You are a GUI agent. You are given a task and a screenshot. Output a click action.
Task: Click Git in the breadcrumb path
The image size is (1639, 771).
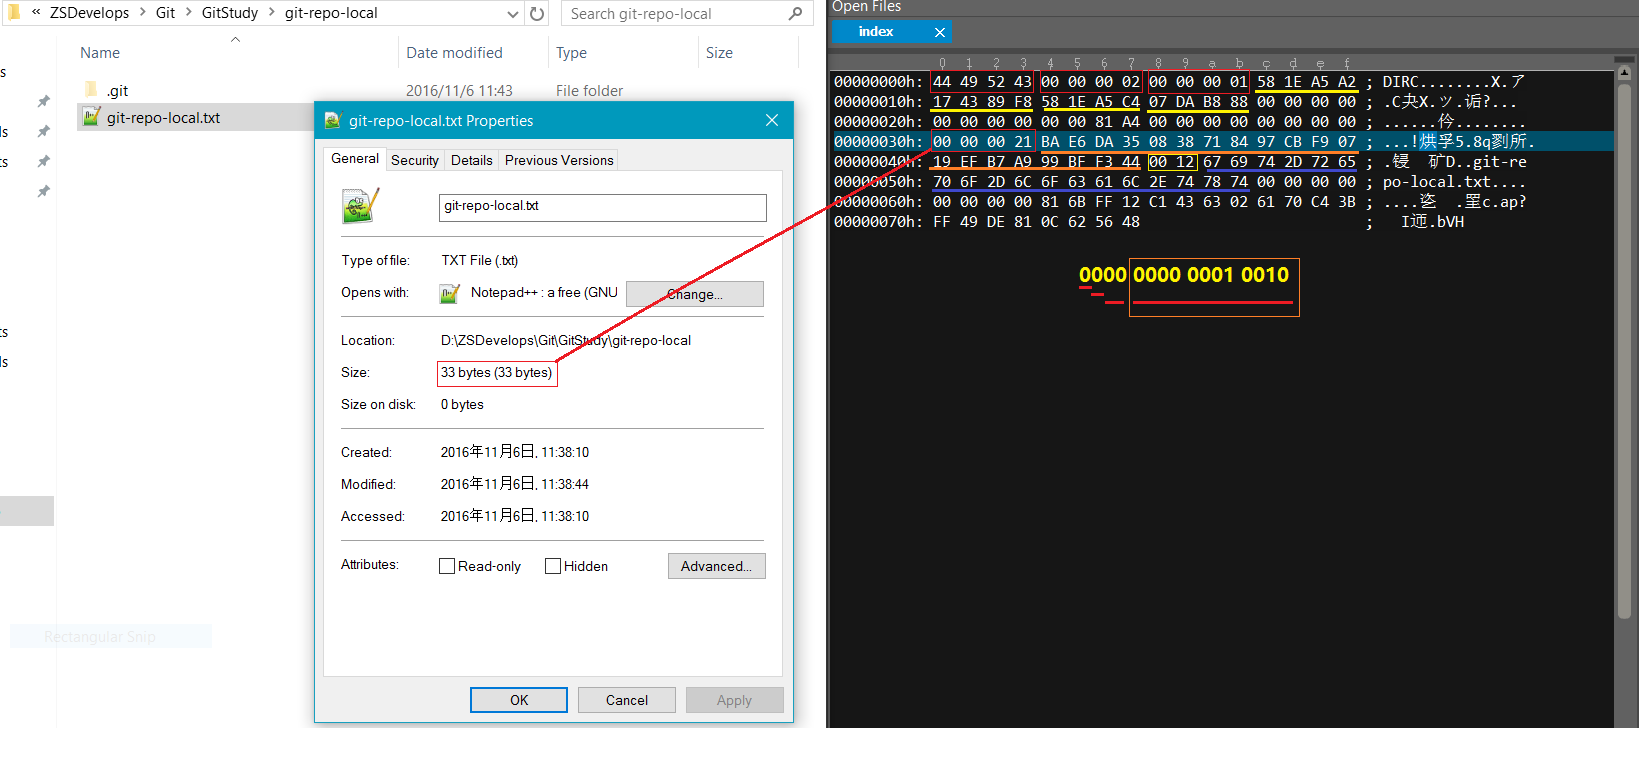[x=165, y=13]
